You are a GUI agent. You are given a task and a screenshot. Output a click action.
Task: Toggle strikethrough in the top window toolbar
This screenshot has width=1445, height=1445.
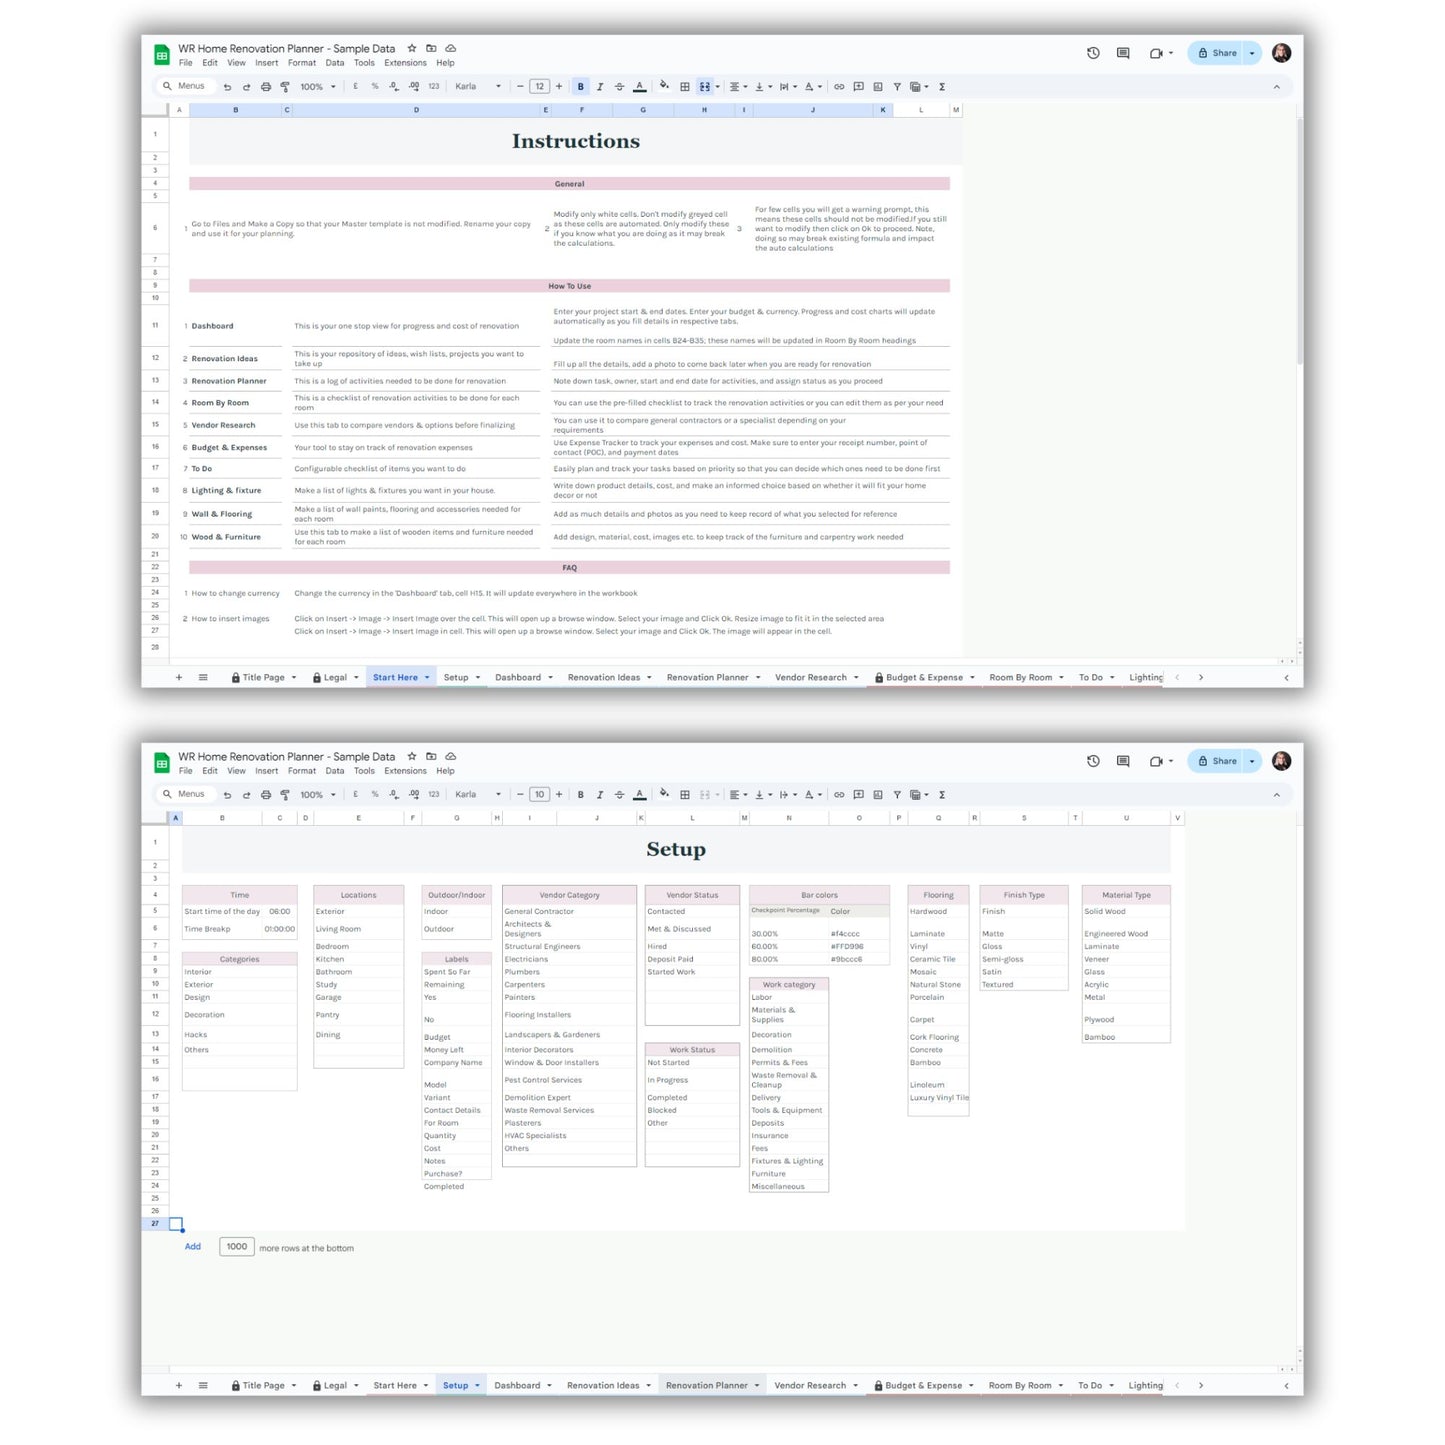(619, 87)
